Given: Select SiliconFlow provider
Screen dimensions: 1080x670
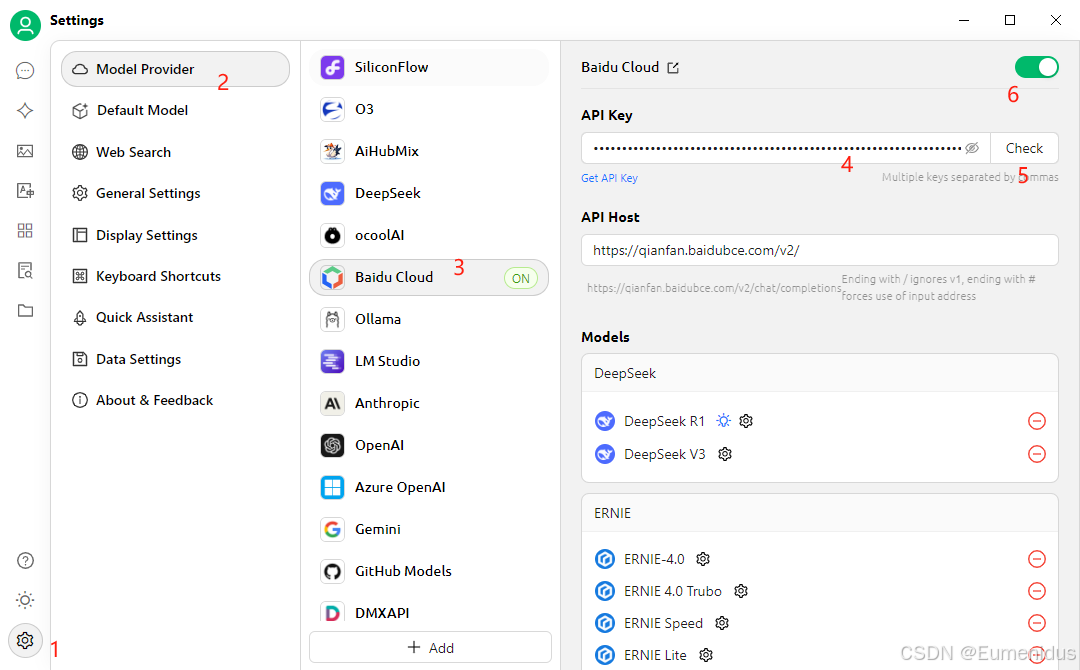Looking at the screenshot, I should [429, 67].
